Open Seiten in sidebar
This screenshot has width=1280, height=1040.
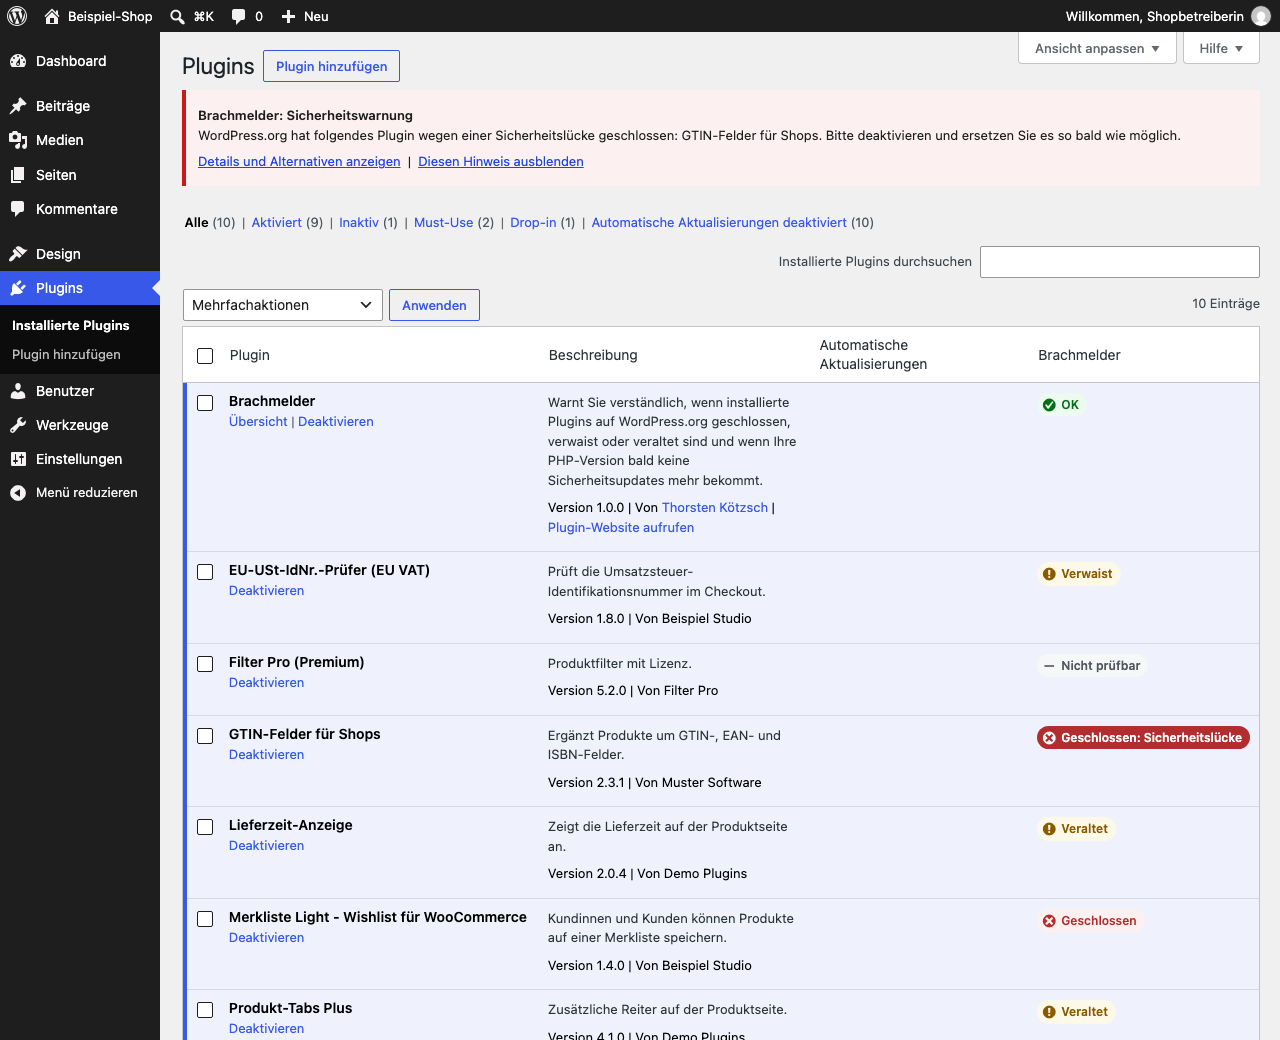point(80,175)
